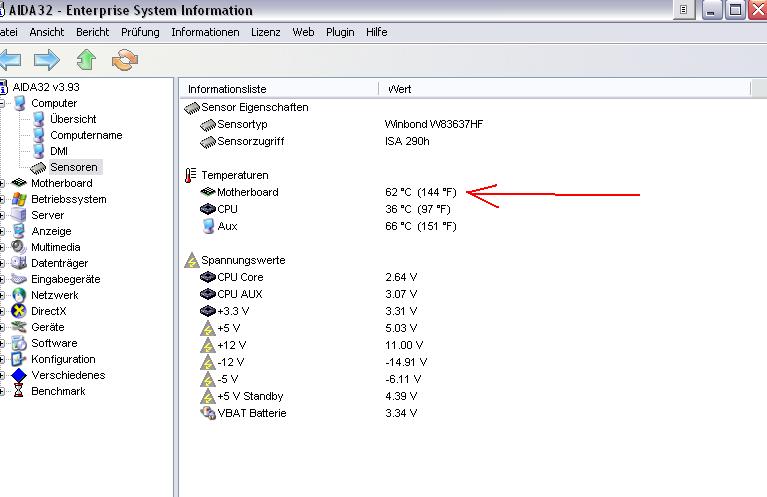Click the DirectX icon in sidebar
Screen dimensions: 767x497
click(19, 311)
